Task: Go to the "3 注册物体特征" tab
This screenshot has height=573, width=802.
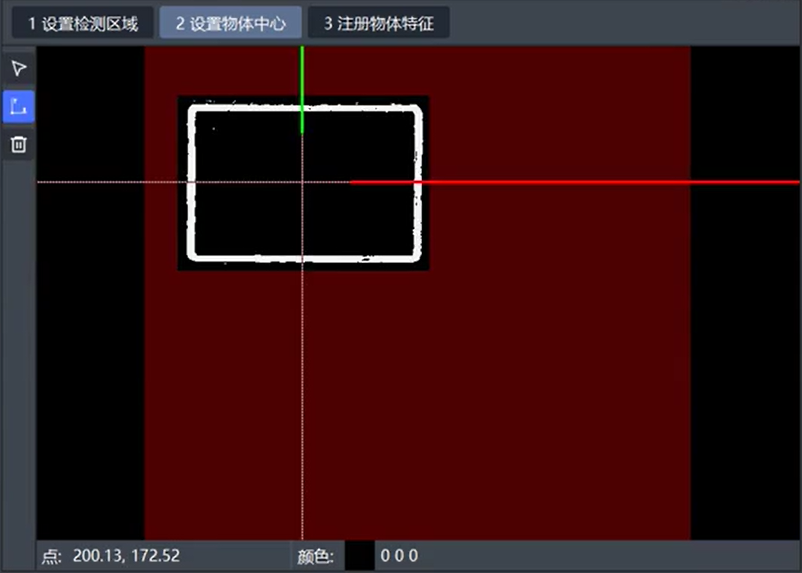Action: (379, 23)
